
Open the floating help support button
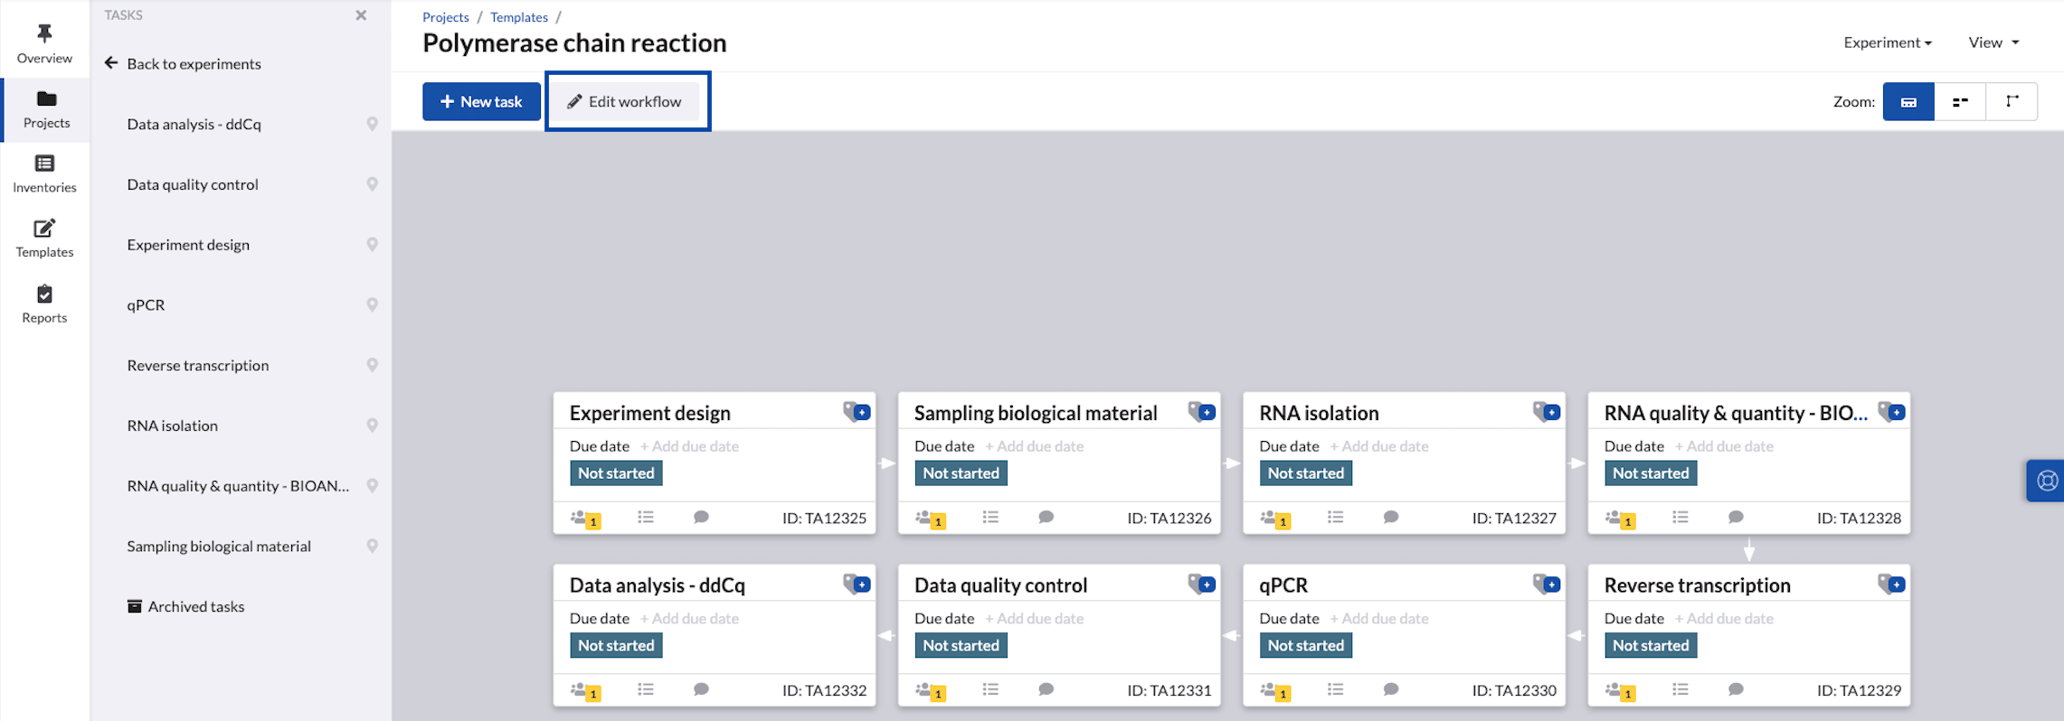coord(2046,481)
